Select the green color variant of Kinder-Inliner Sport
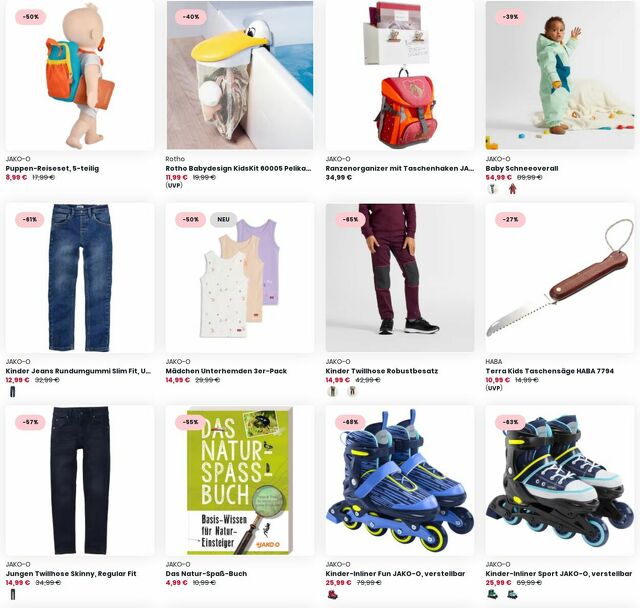The width and height of the screenshot is (640, 608). pyautogui.click(x=493, y=595)
